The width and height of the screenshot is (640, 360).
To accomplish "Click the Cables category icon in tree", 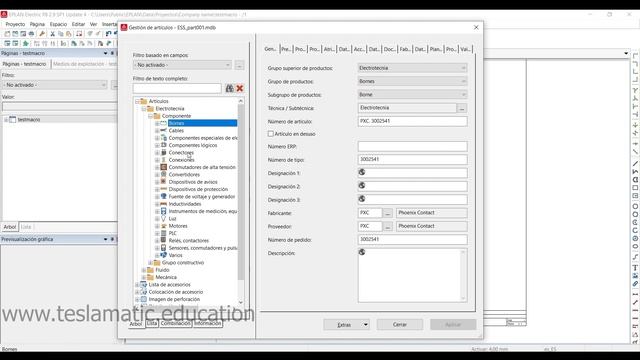I will tap(164, 131).
